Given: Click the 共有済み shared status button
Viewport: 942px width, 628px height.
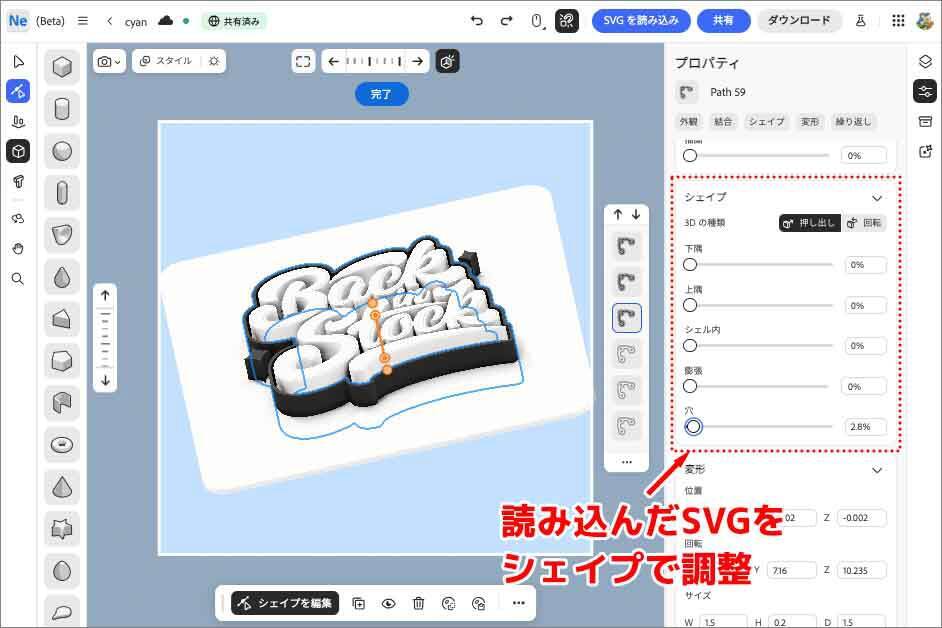Looking at the screenshot, I should pyautogui.click(x=234, y=21).
